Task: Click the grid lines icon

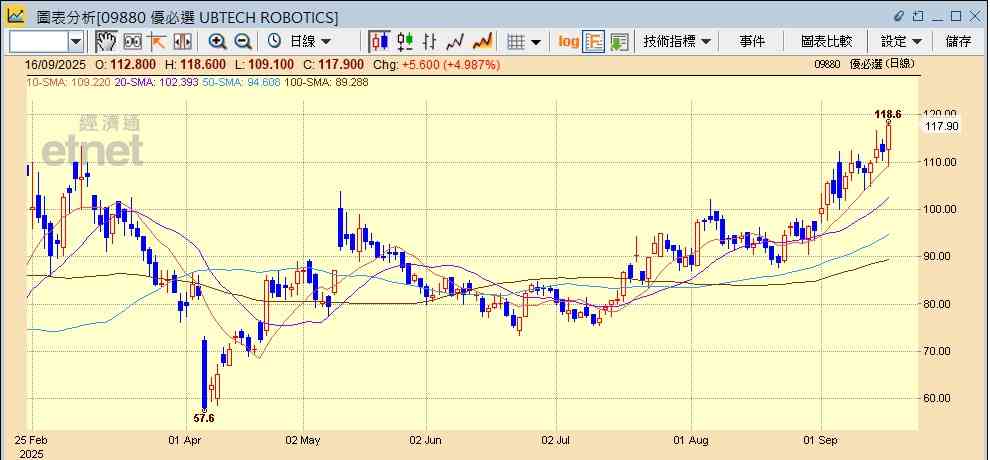Action: (x=516, y=42)
